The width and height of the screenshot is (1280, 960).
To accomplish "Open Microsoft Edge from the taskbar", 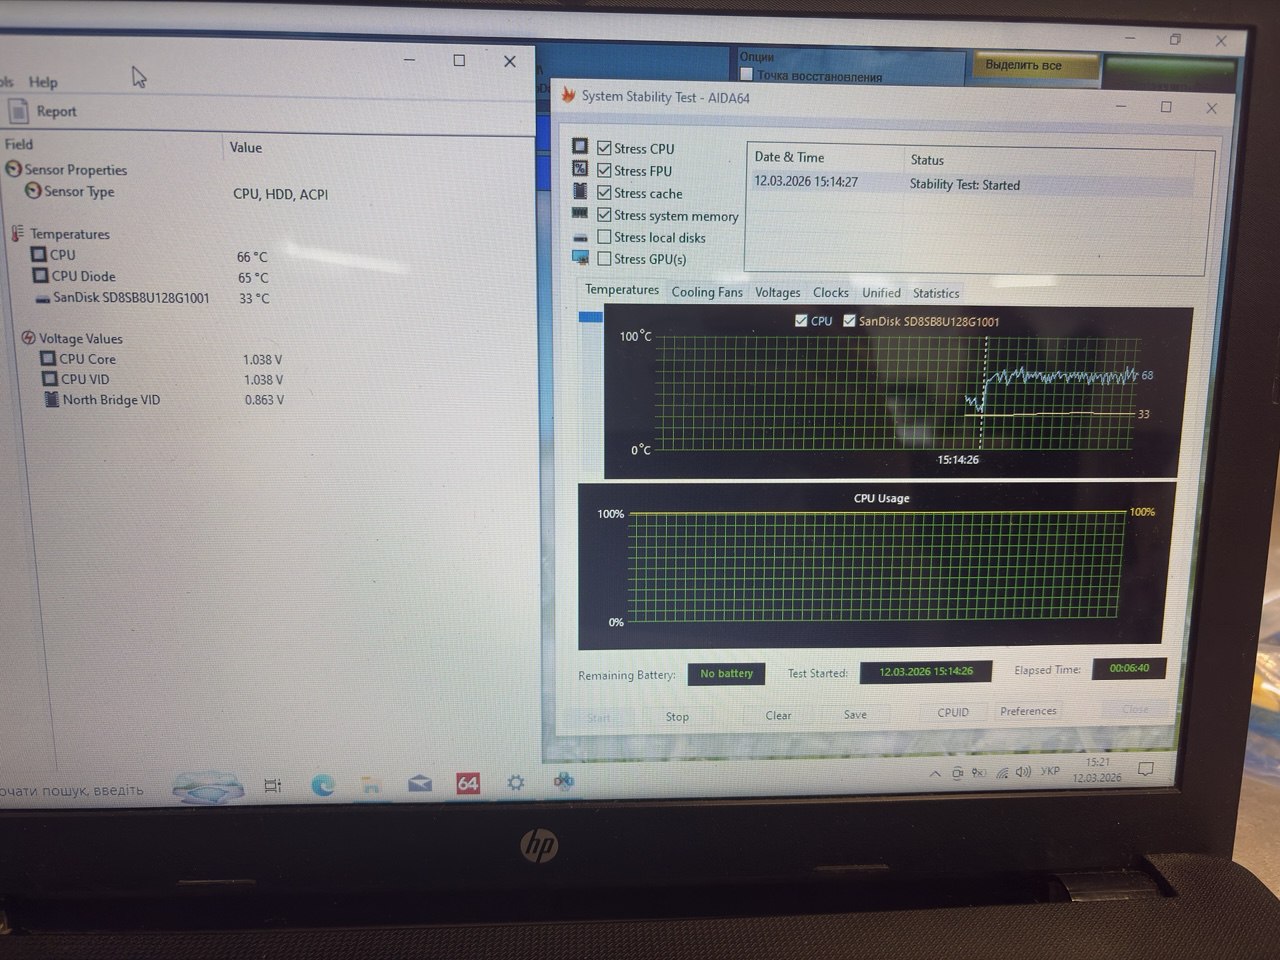I will pyautogui.click(x=322, y=786).
